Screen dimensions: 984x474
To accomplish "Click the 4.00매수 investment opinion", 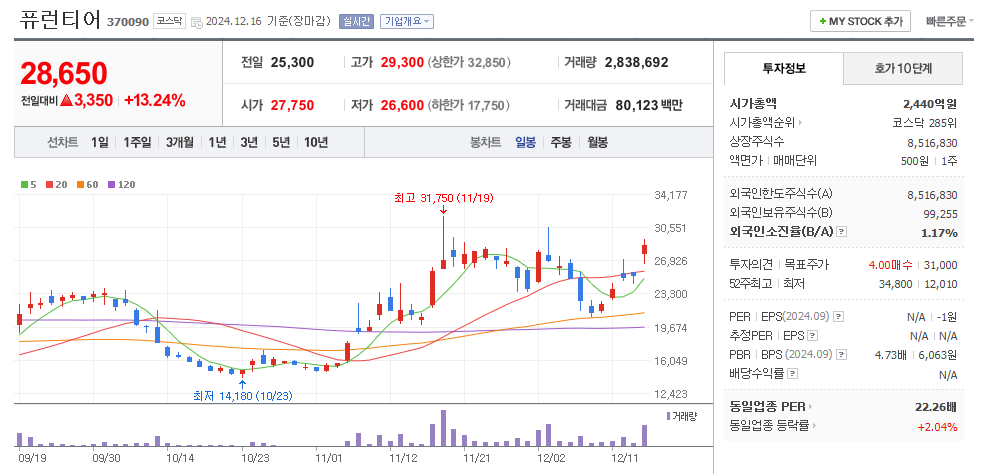I will click(890, 265).
